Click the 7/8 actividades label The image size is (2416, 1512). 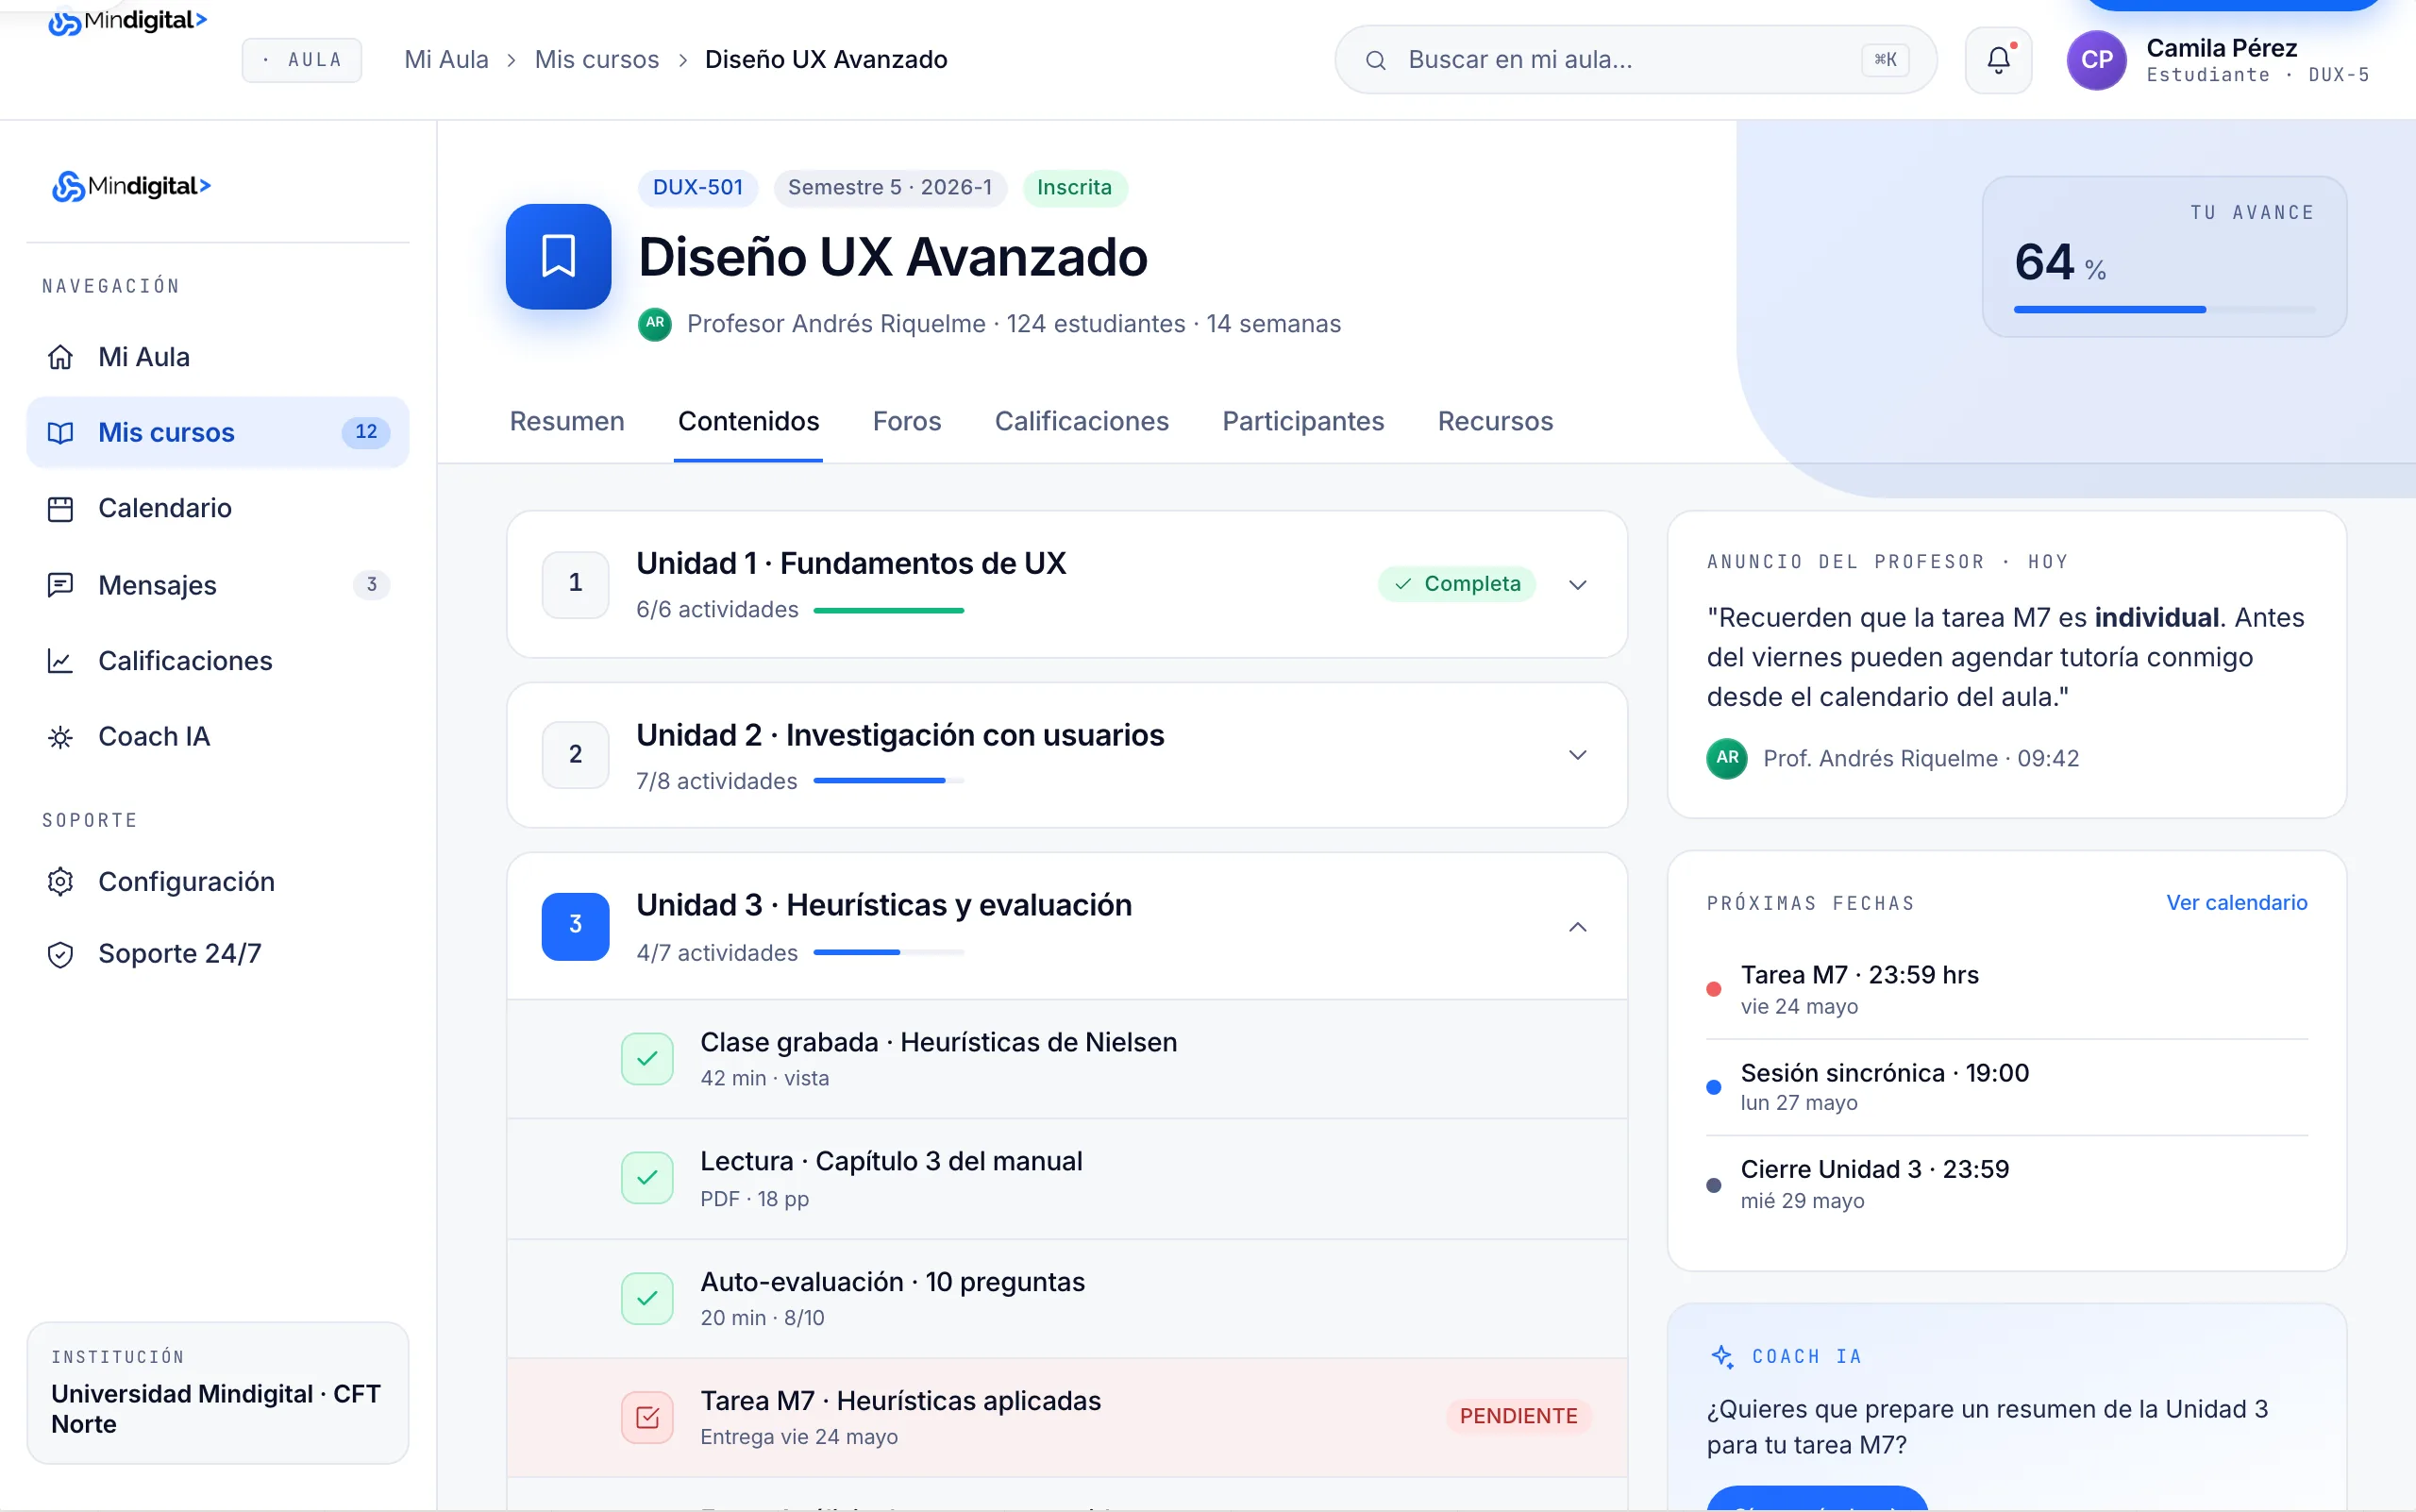point(716,781)
